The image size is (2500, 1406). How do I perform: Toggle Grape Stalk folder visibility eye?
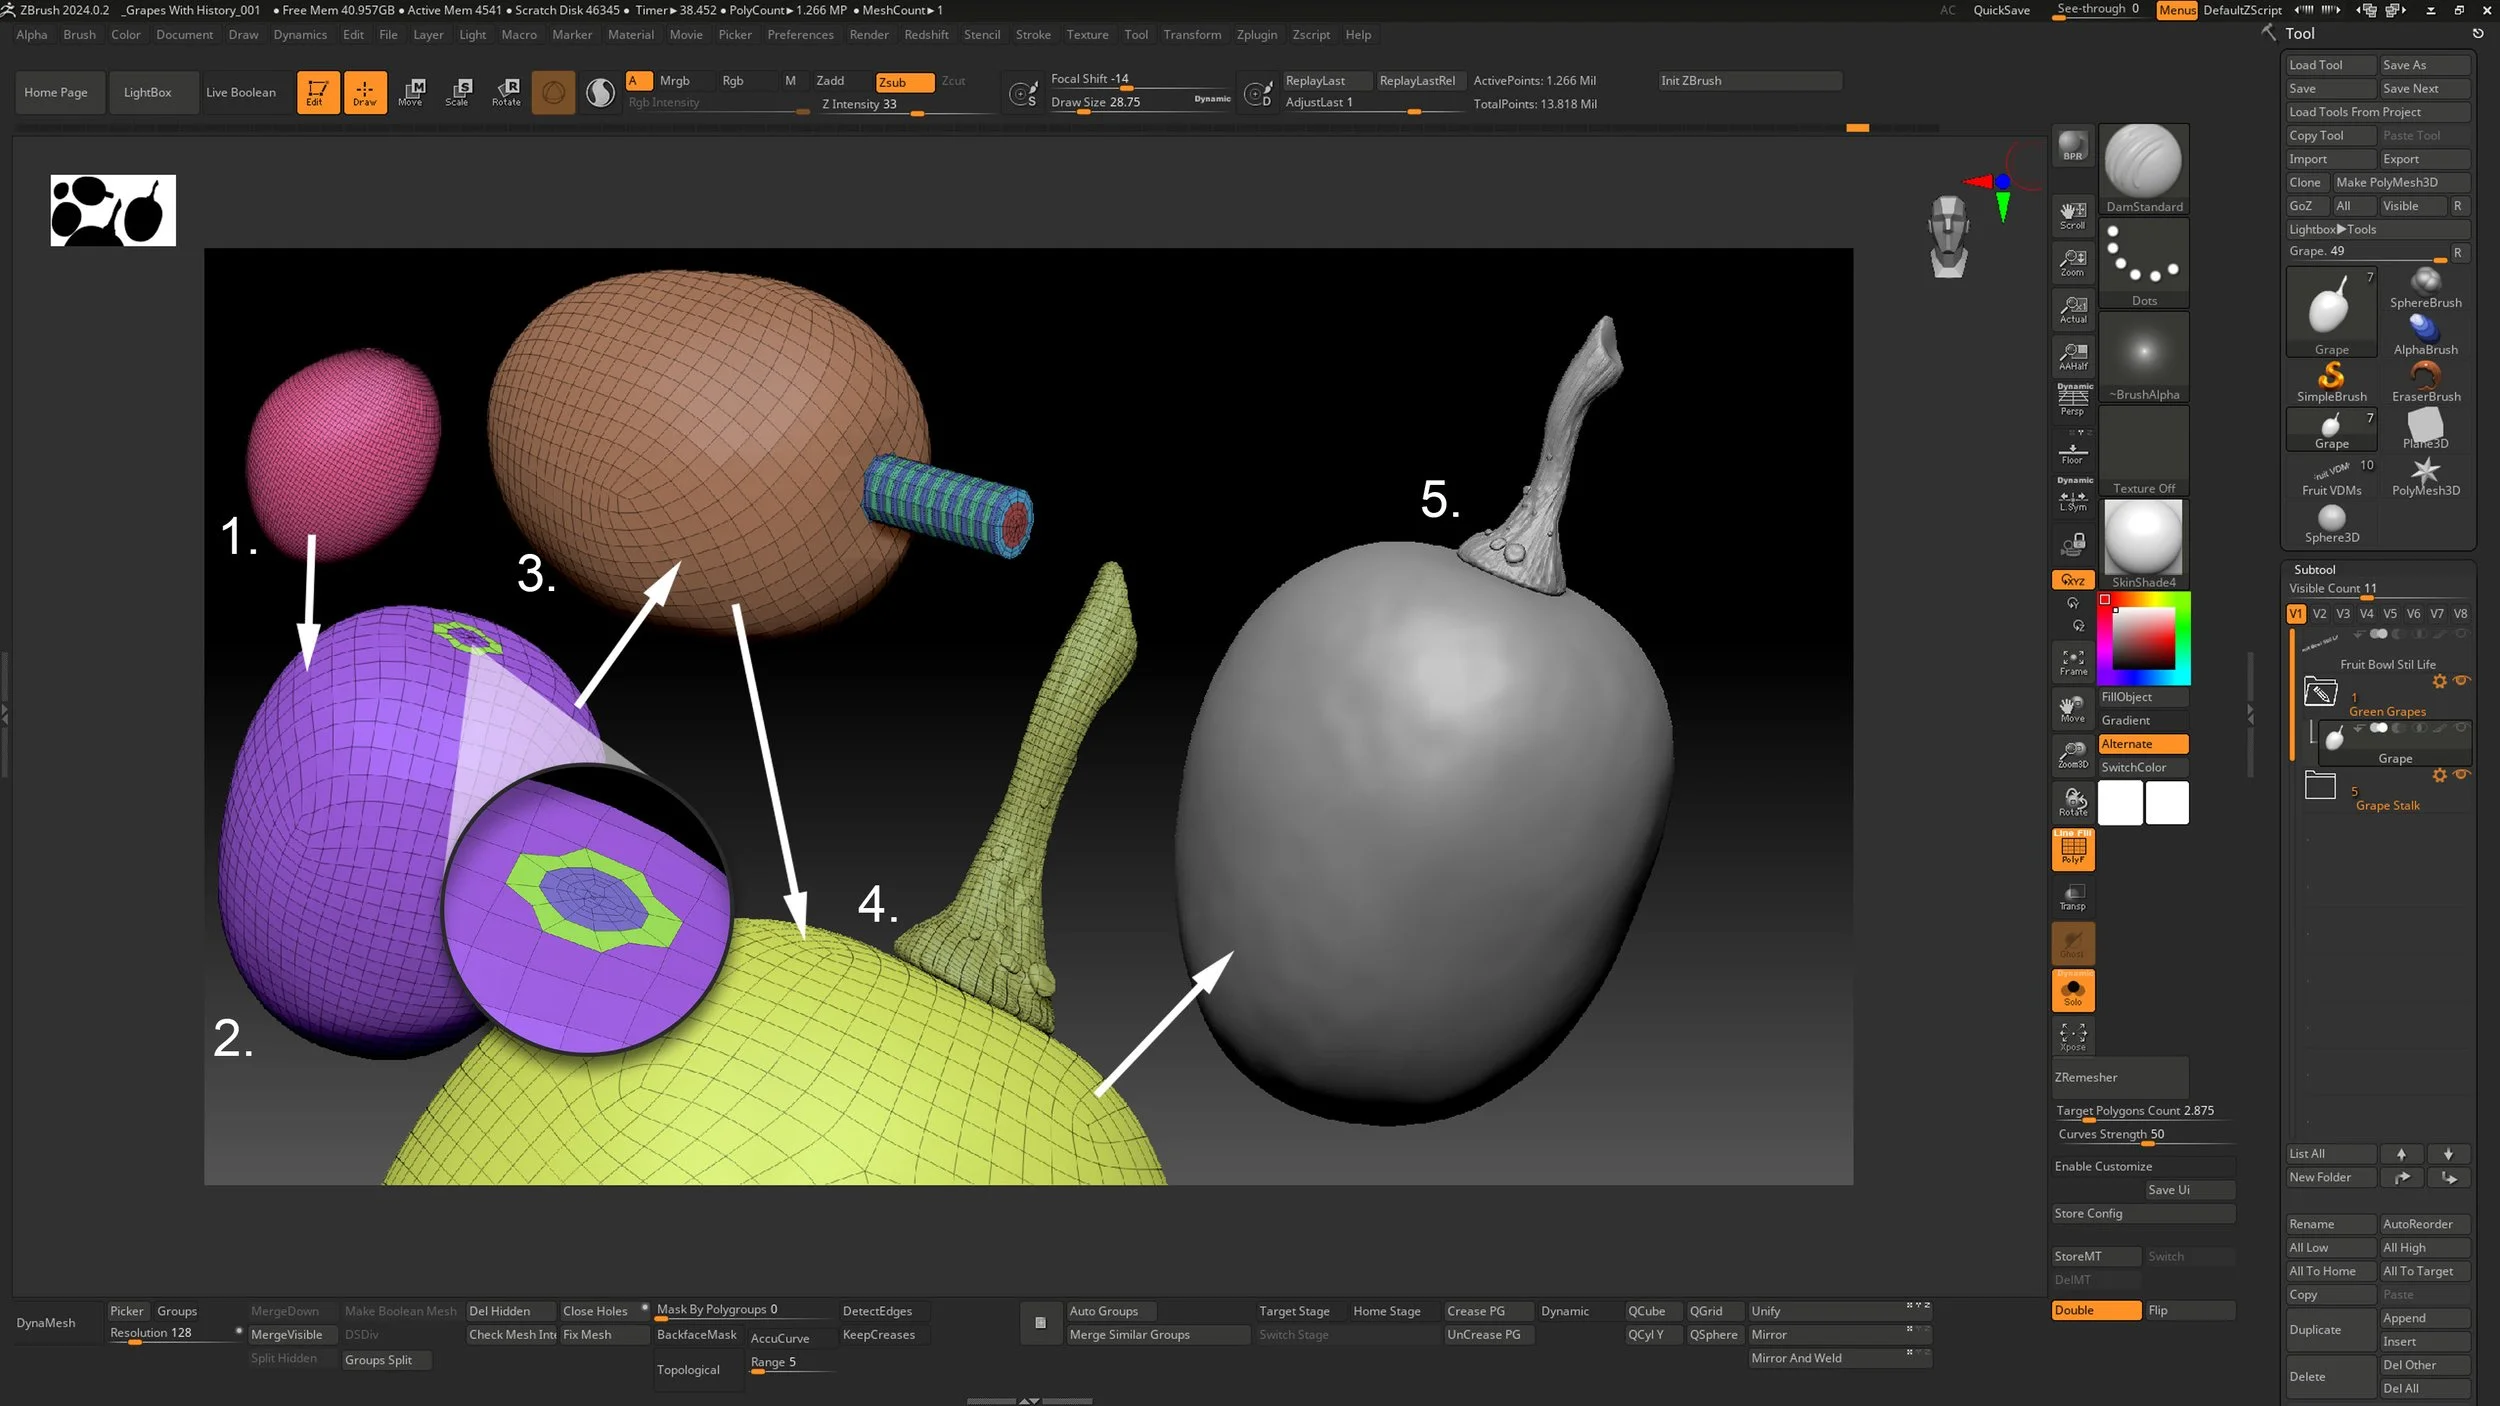pyautogui.click(x=2462, y=775)
